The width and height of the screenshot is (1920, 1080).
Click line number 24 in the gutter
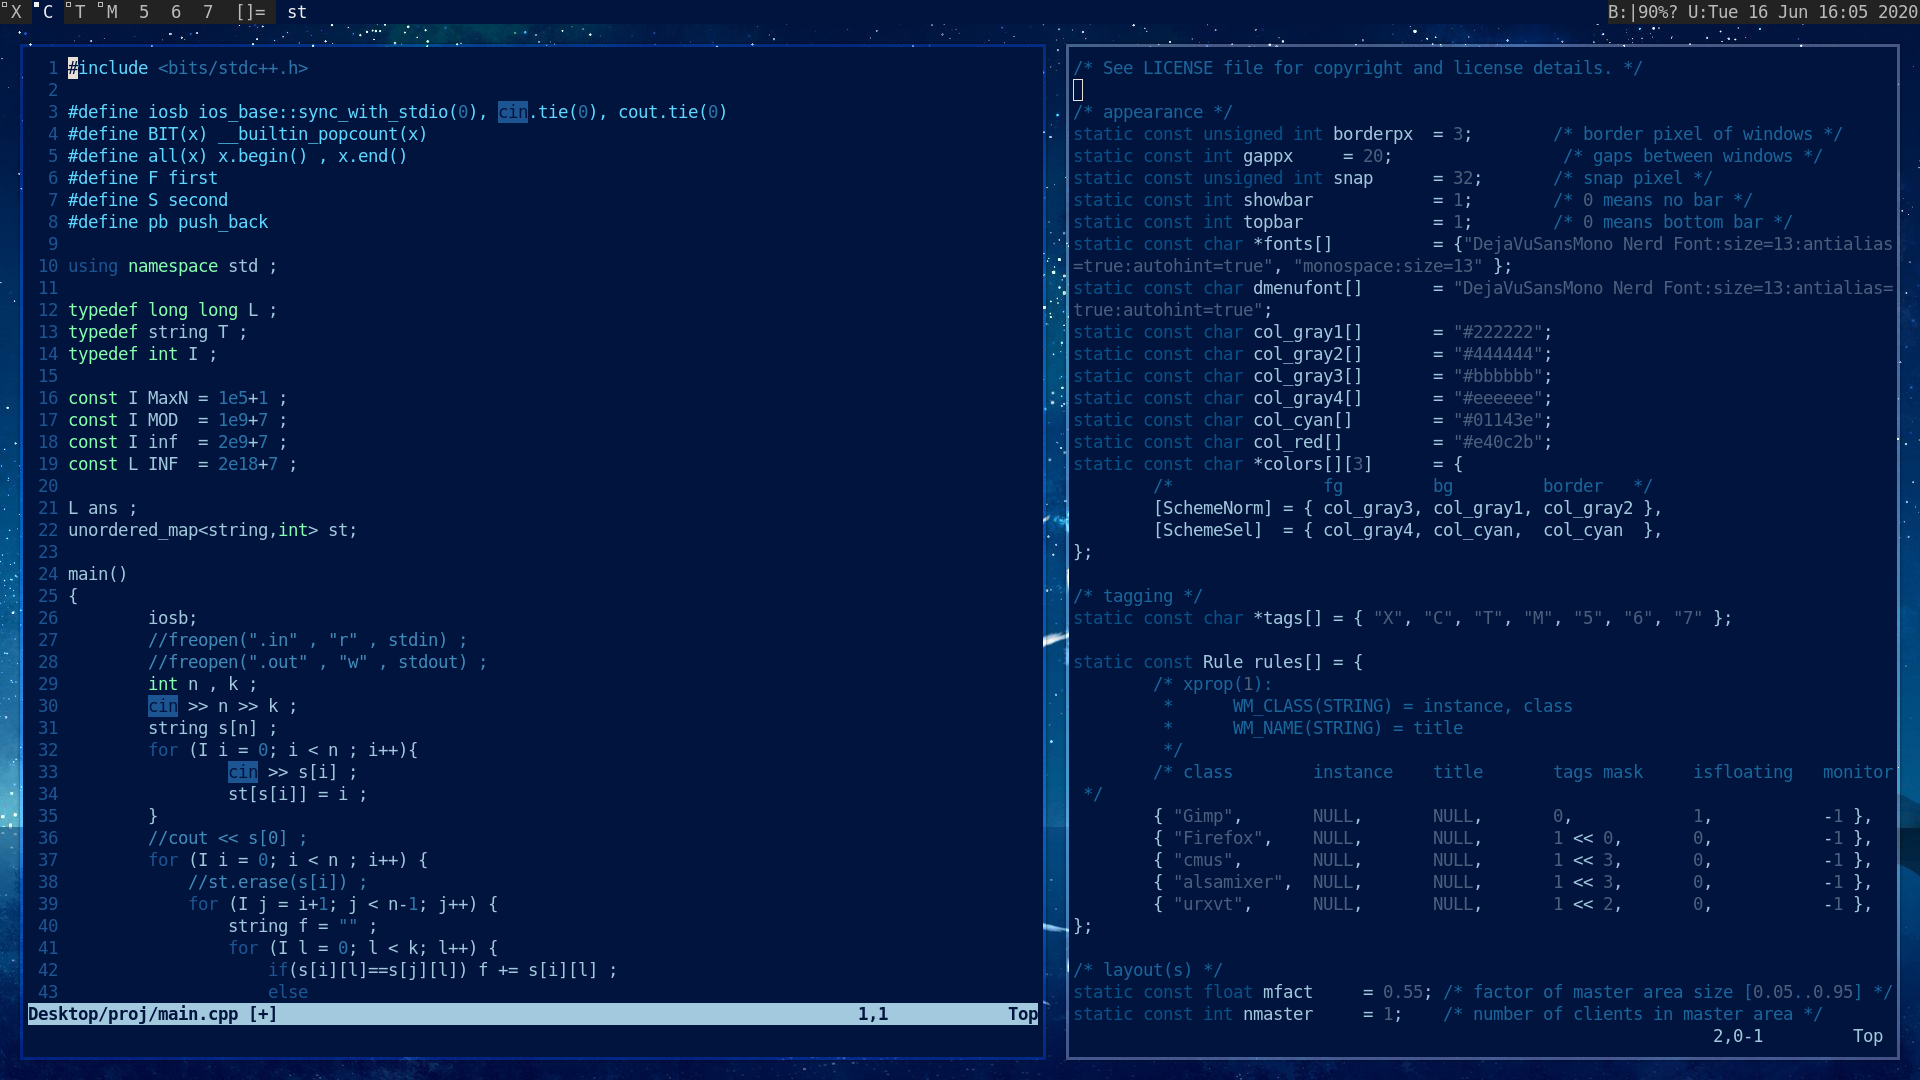[x=48, y=574]
